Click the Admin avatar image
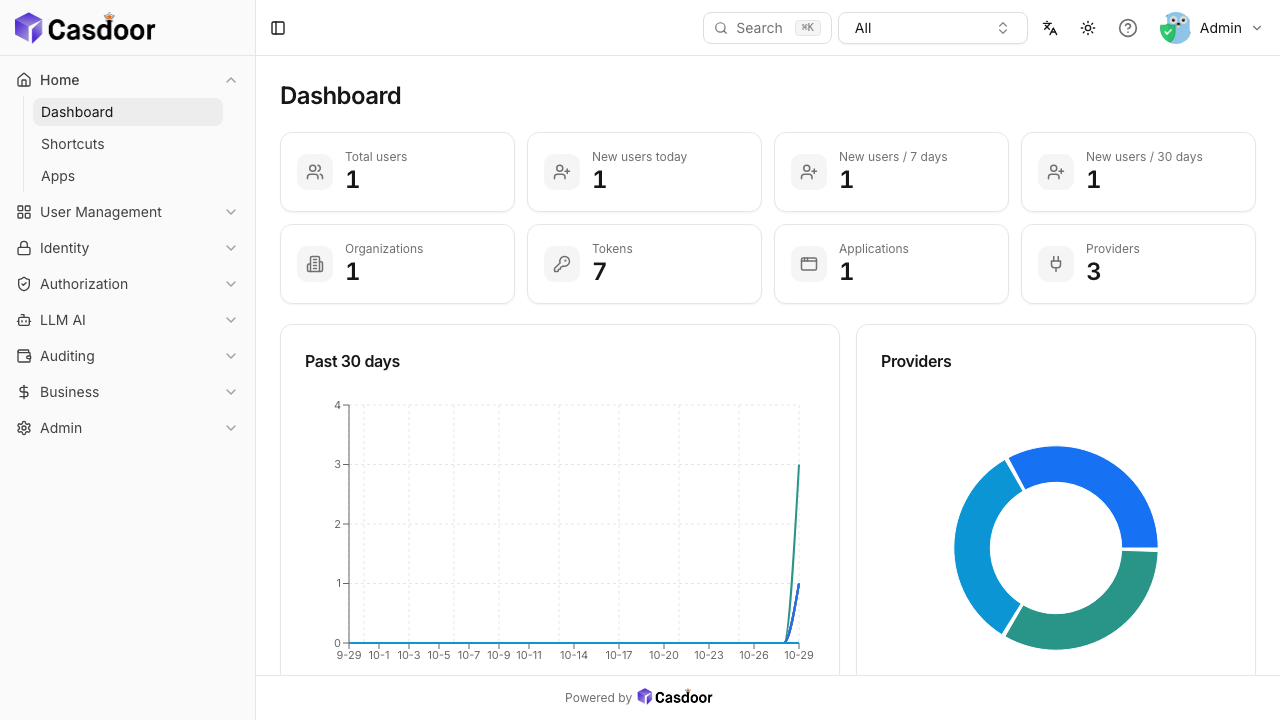Screen dimensions: 1280x720 coord(1175,28)
